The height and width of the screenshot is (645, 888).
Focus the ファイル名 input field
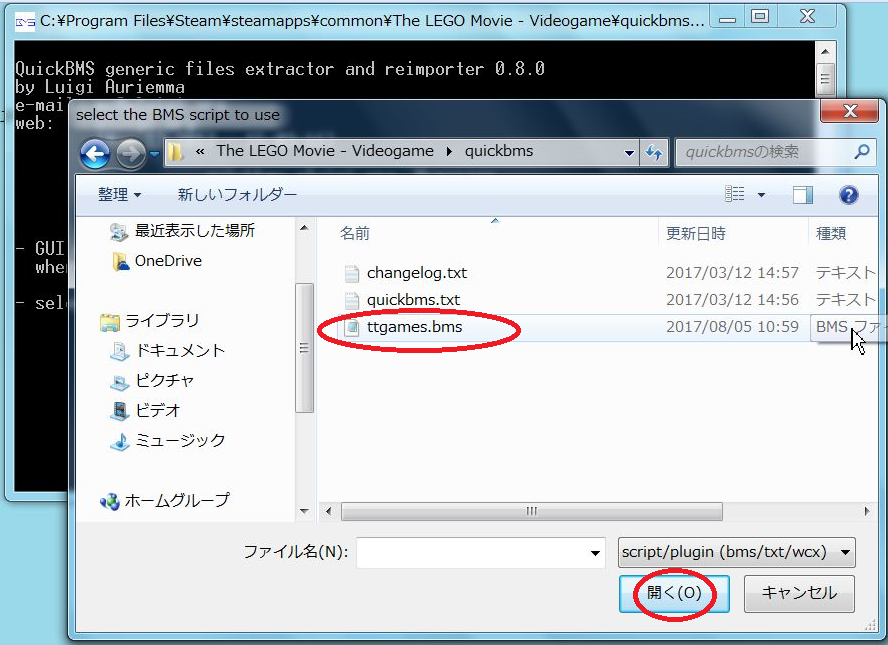click(473, 552)
